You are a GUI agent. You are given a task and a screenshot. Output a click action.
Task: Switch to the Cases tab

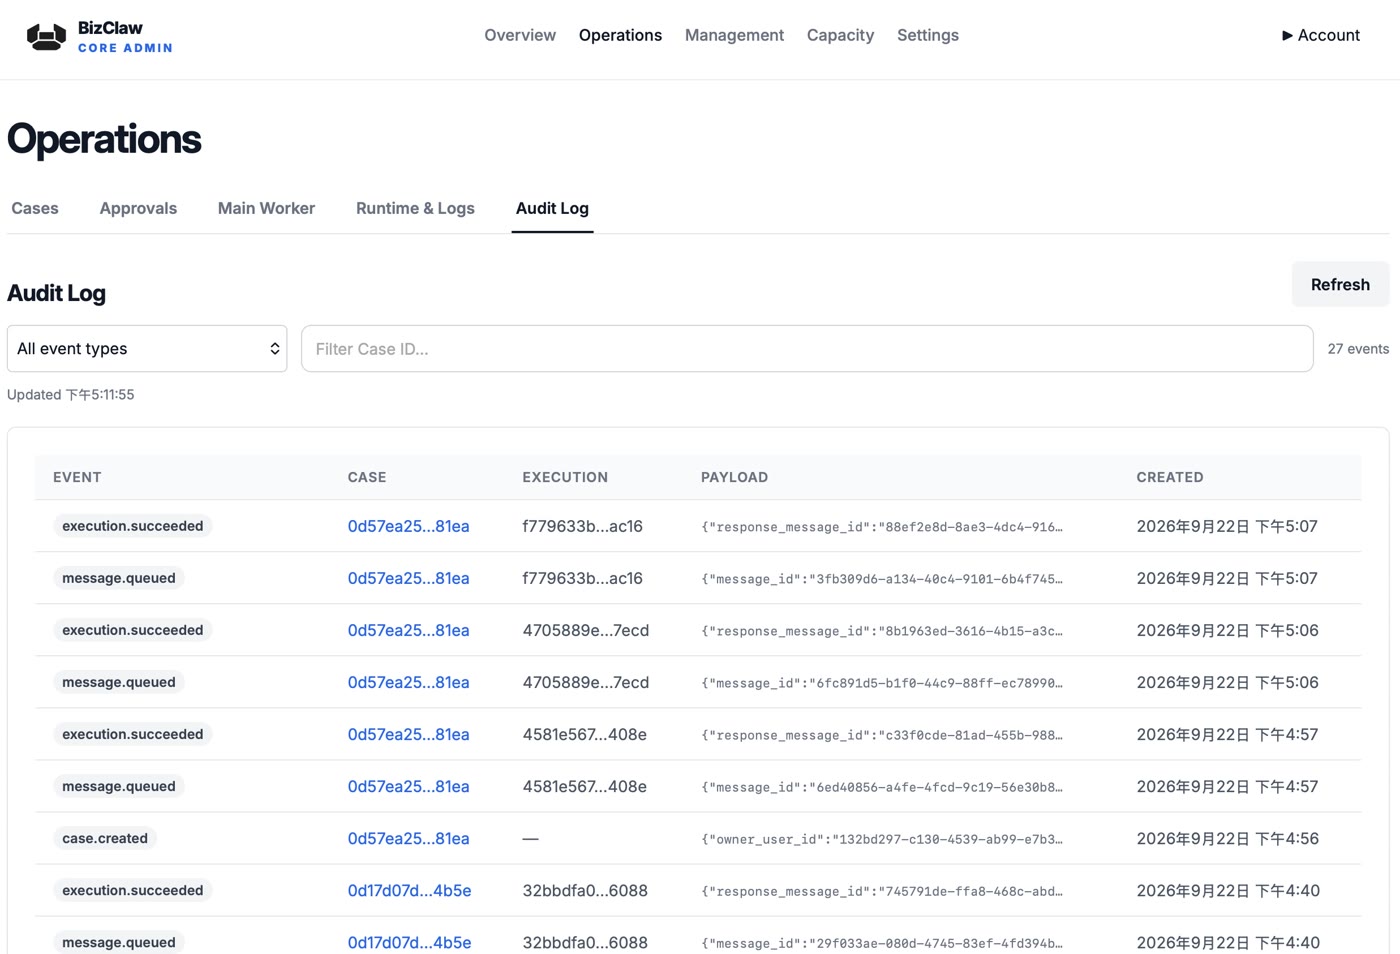coord(35,208)
